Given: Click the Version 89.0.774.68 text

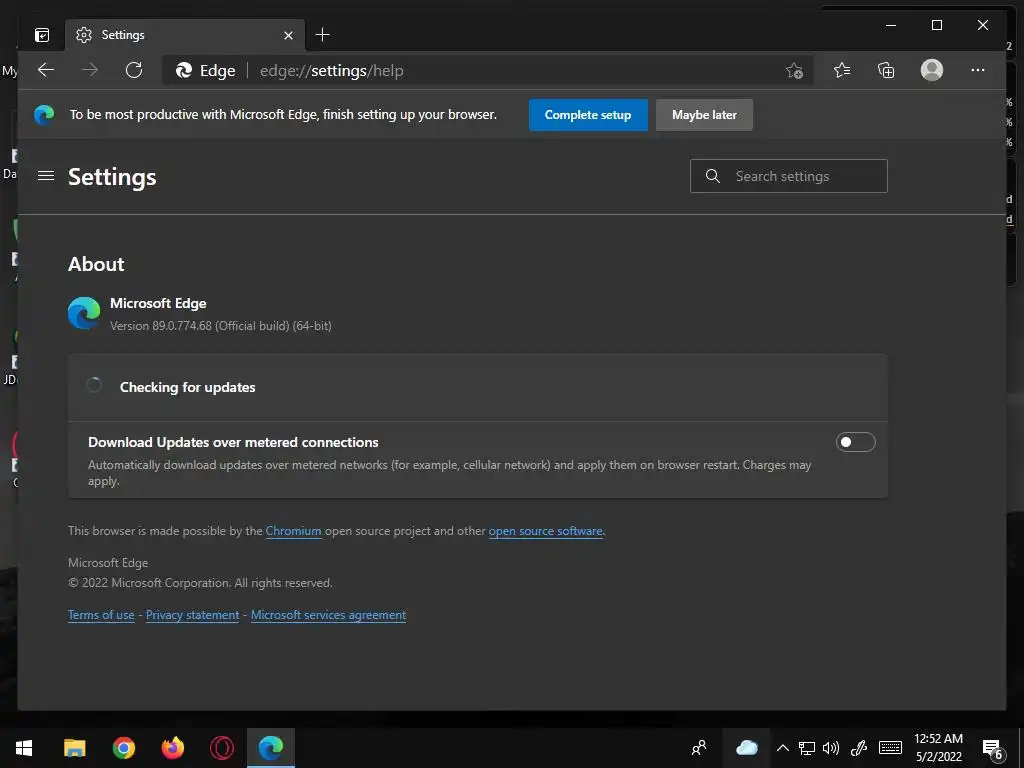Looking at the screenshot, I should point(221,326).
